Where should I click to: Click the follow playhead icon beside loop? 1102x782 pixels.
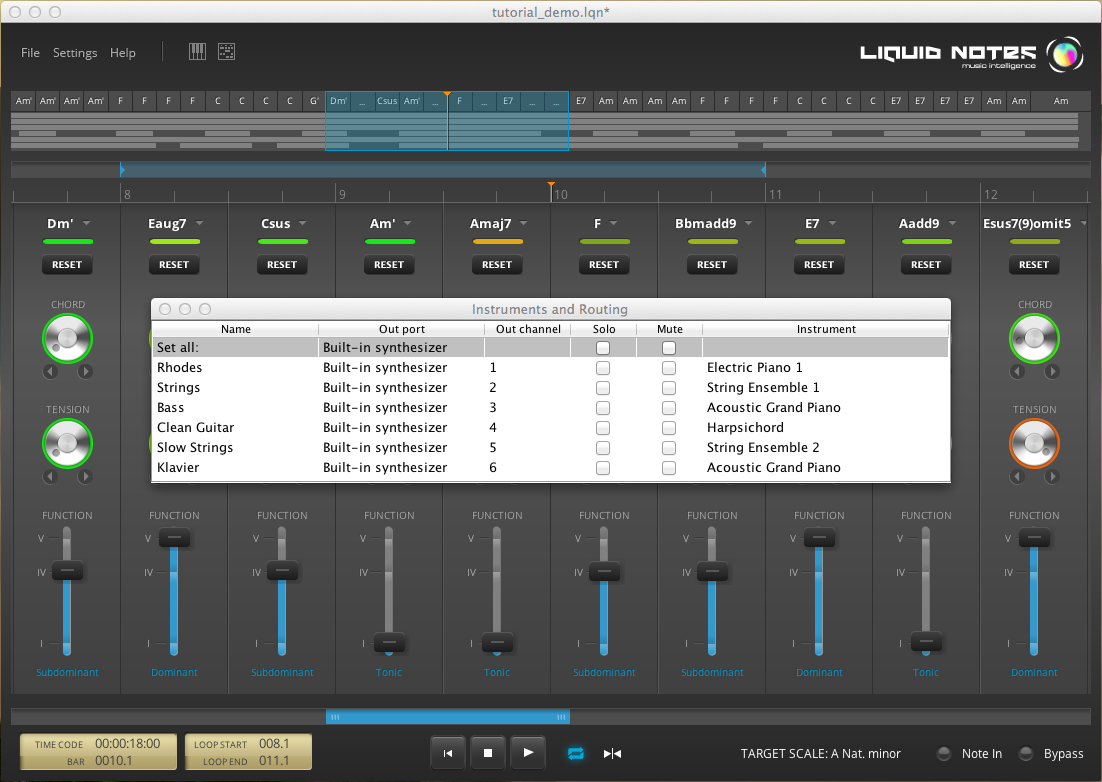point(613,753)
